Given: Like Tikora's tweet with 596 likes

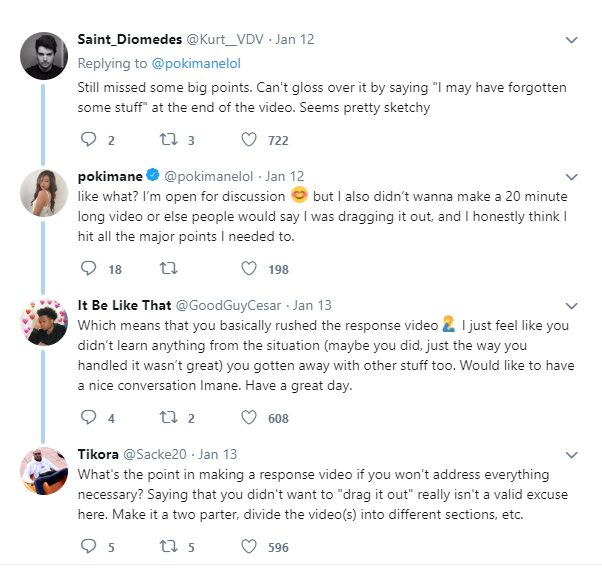Looking at the screenshot, I should click(249, 546).
